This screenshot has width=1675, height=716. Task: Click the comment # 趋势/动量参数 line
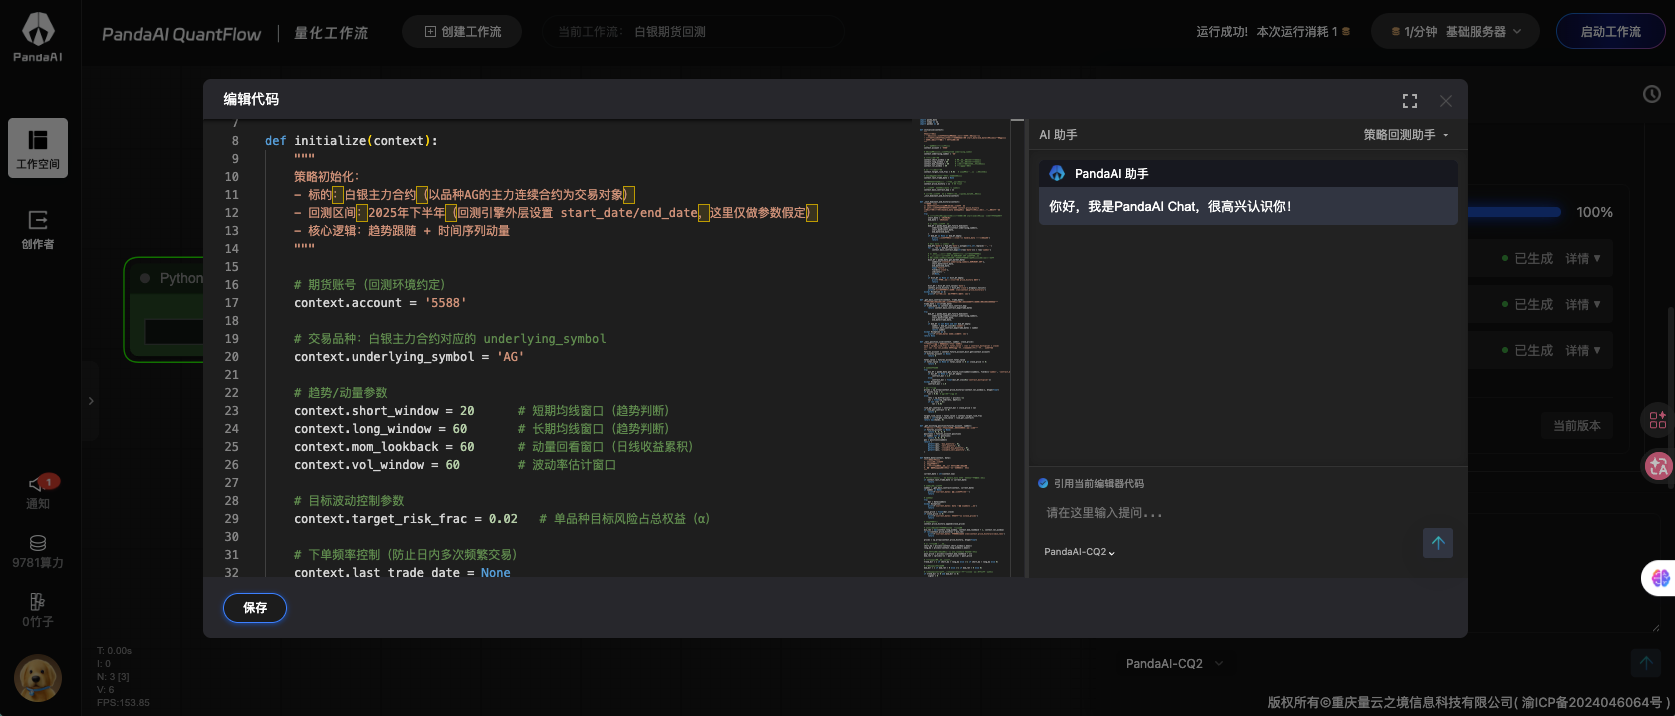(x=341, y=393)
